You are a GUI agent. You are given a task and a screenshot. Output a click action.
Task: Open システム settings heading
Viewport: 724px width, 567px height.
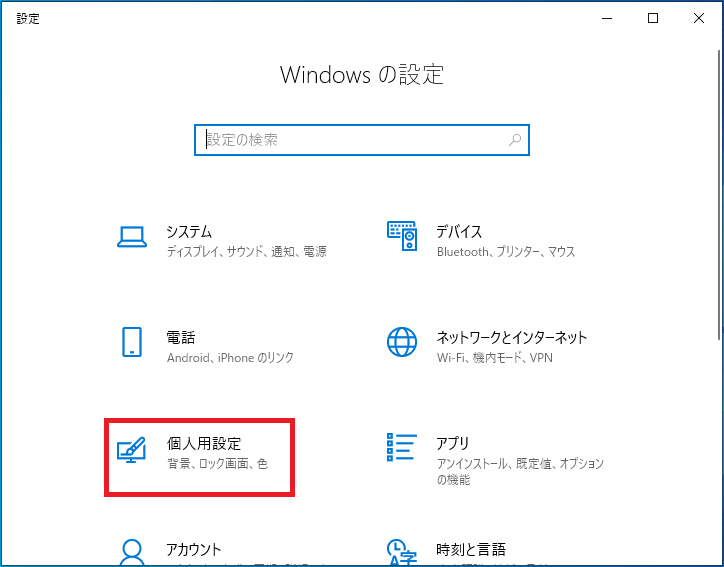[x=189, y=232]
